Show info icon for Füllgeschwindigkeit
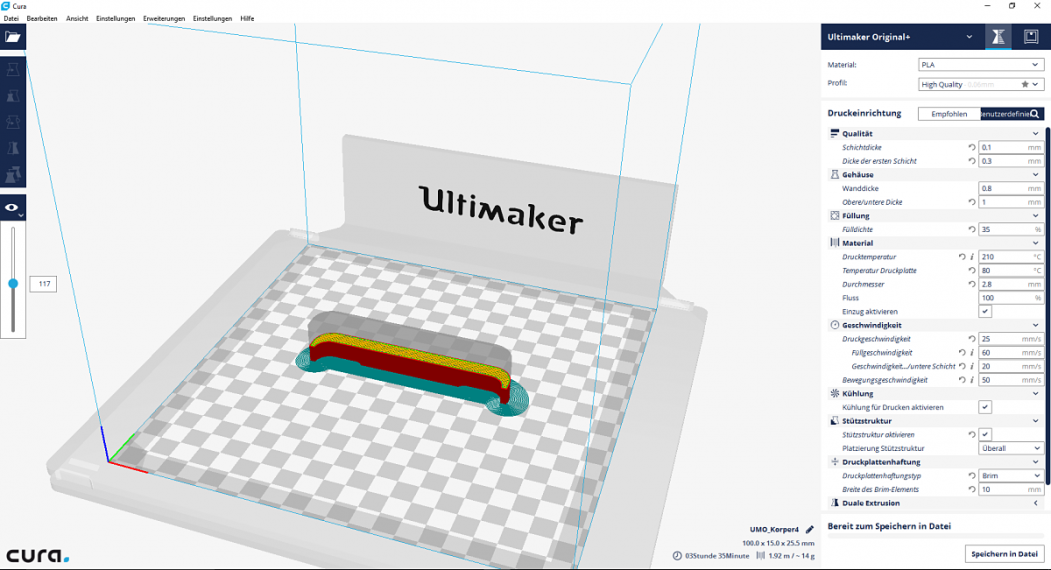1051x570 pixels. (x=972, y=353)
